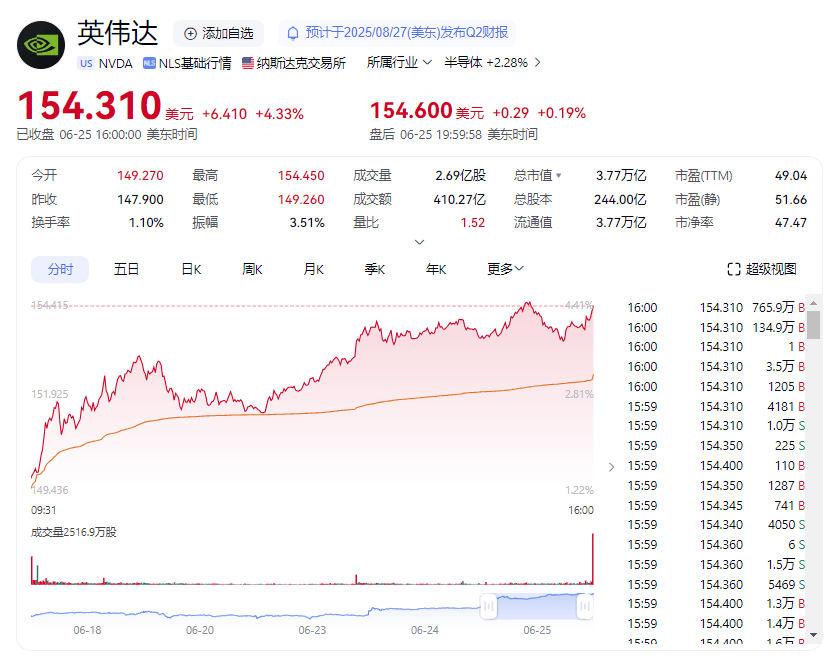The image size is (833, 660).
Task: Click the 预计于2025/08/27发布Q2财报 notice
Action: (x=396, y=33)
